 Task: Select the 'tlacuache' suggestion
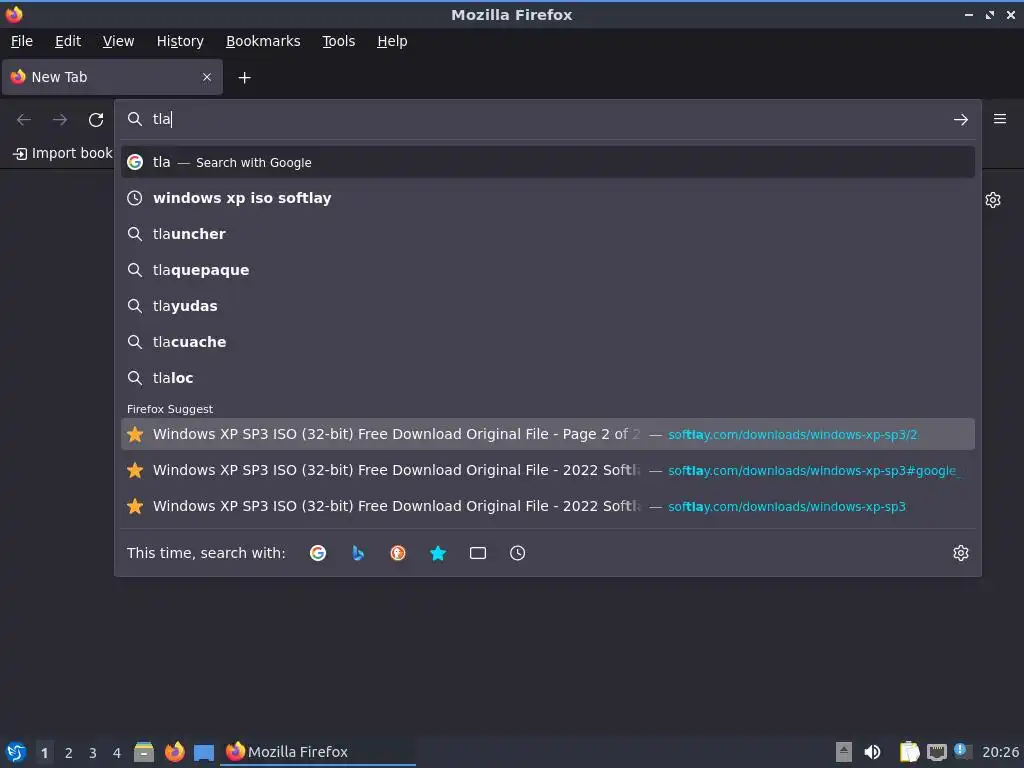tap(548, 342)
